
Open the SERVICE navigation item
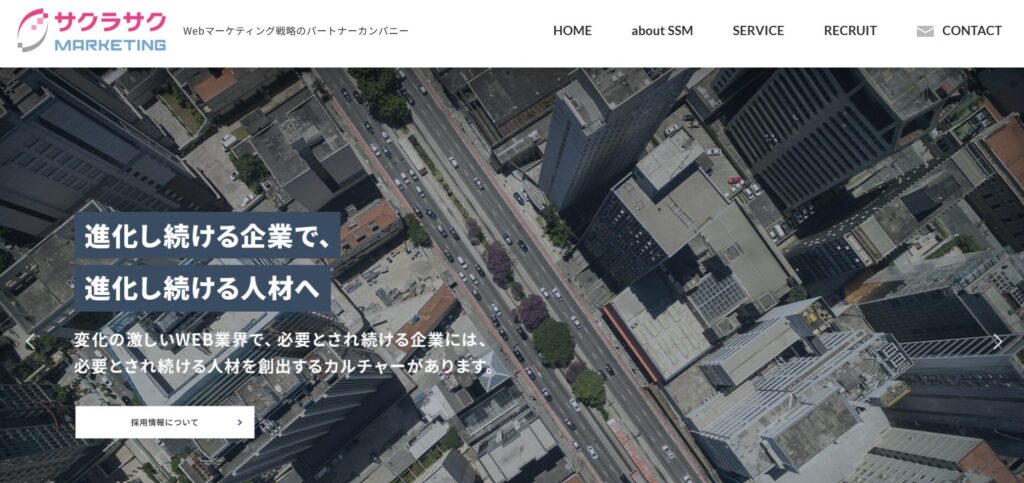(758, 31)
